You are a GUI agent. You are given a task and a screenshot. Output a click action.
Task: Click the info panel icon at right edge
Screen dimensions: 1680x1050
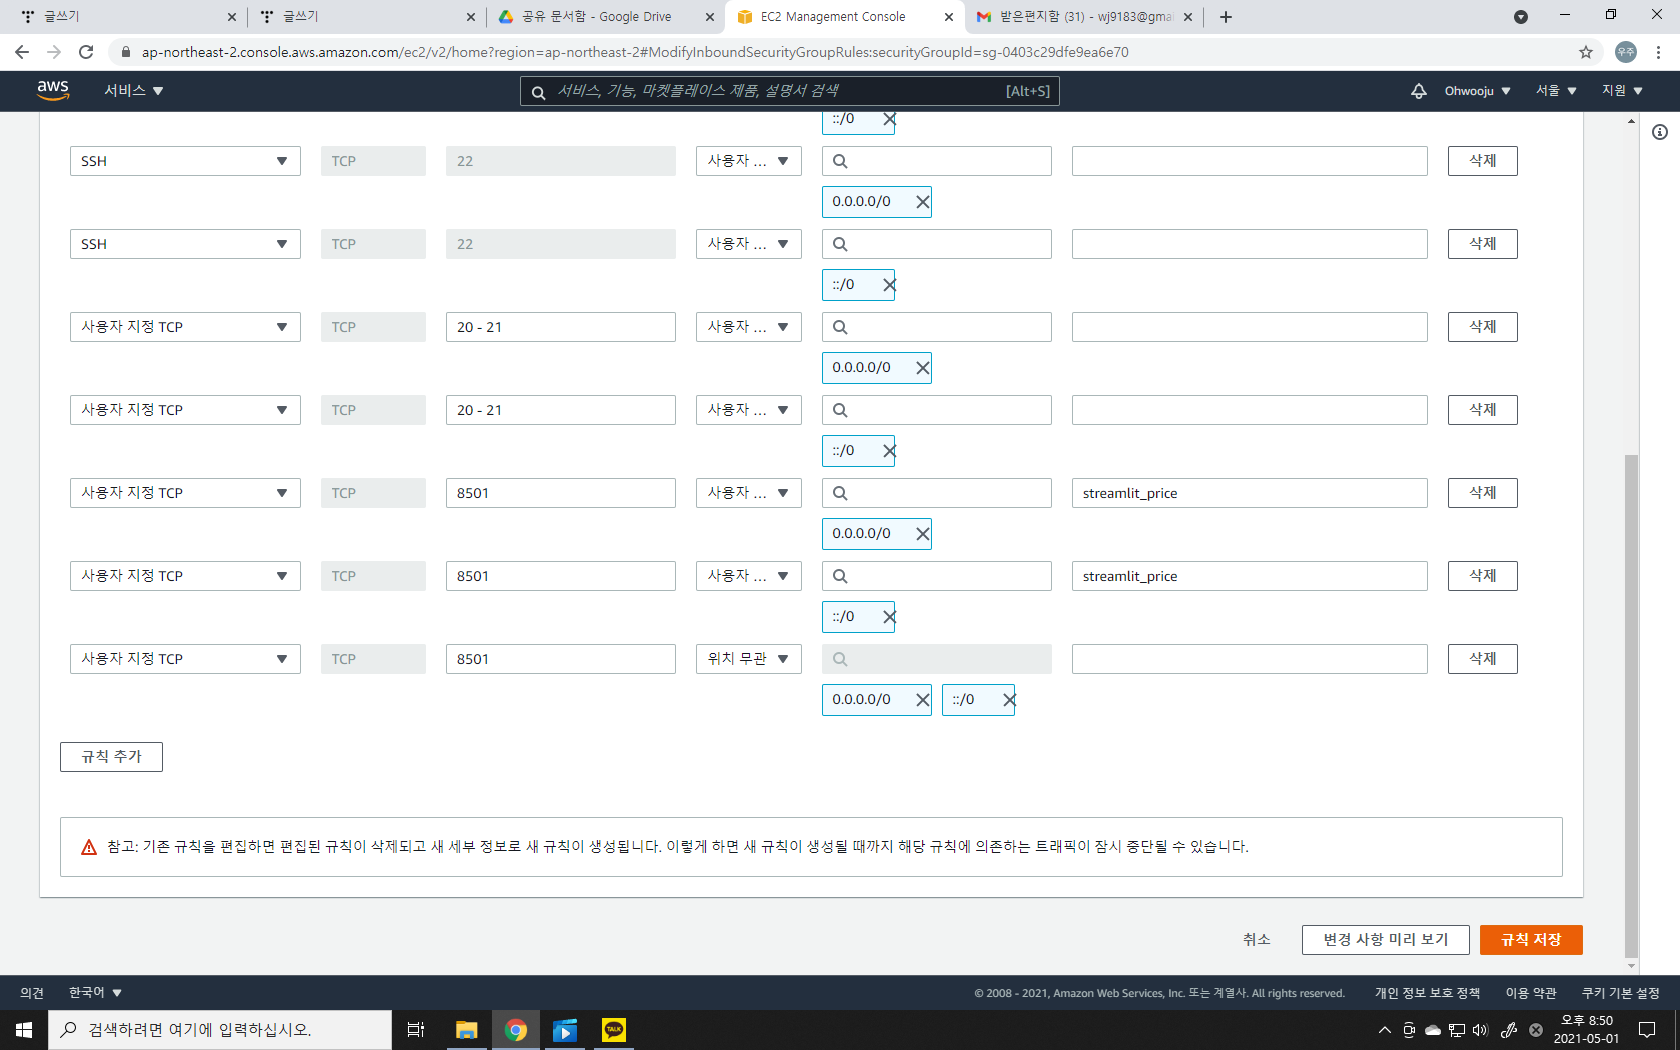coord(1660,132)
